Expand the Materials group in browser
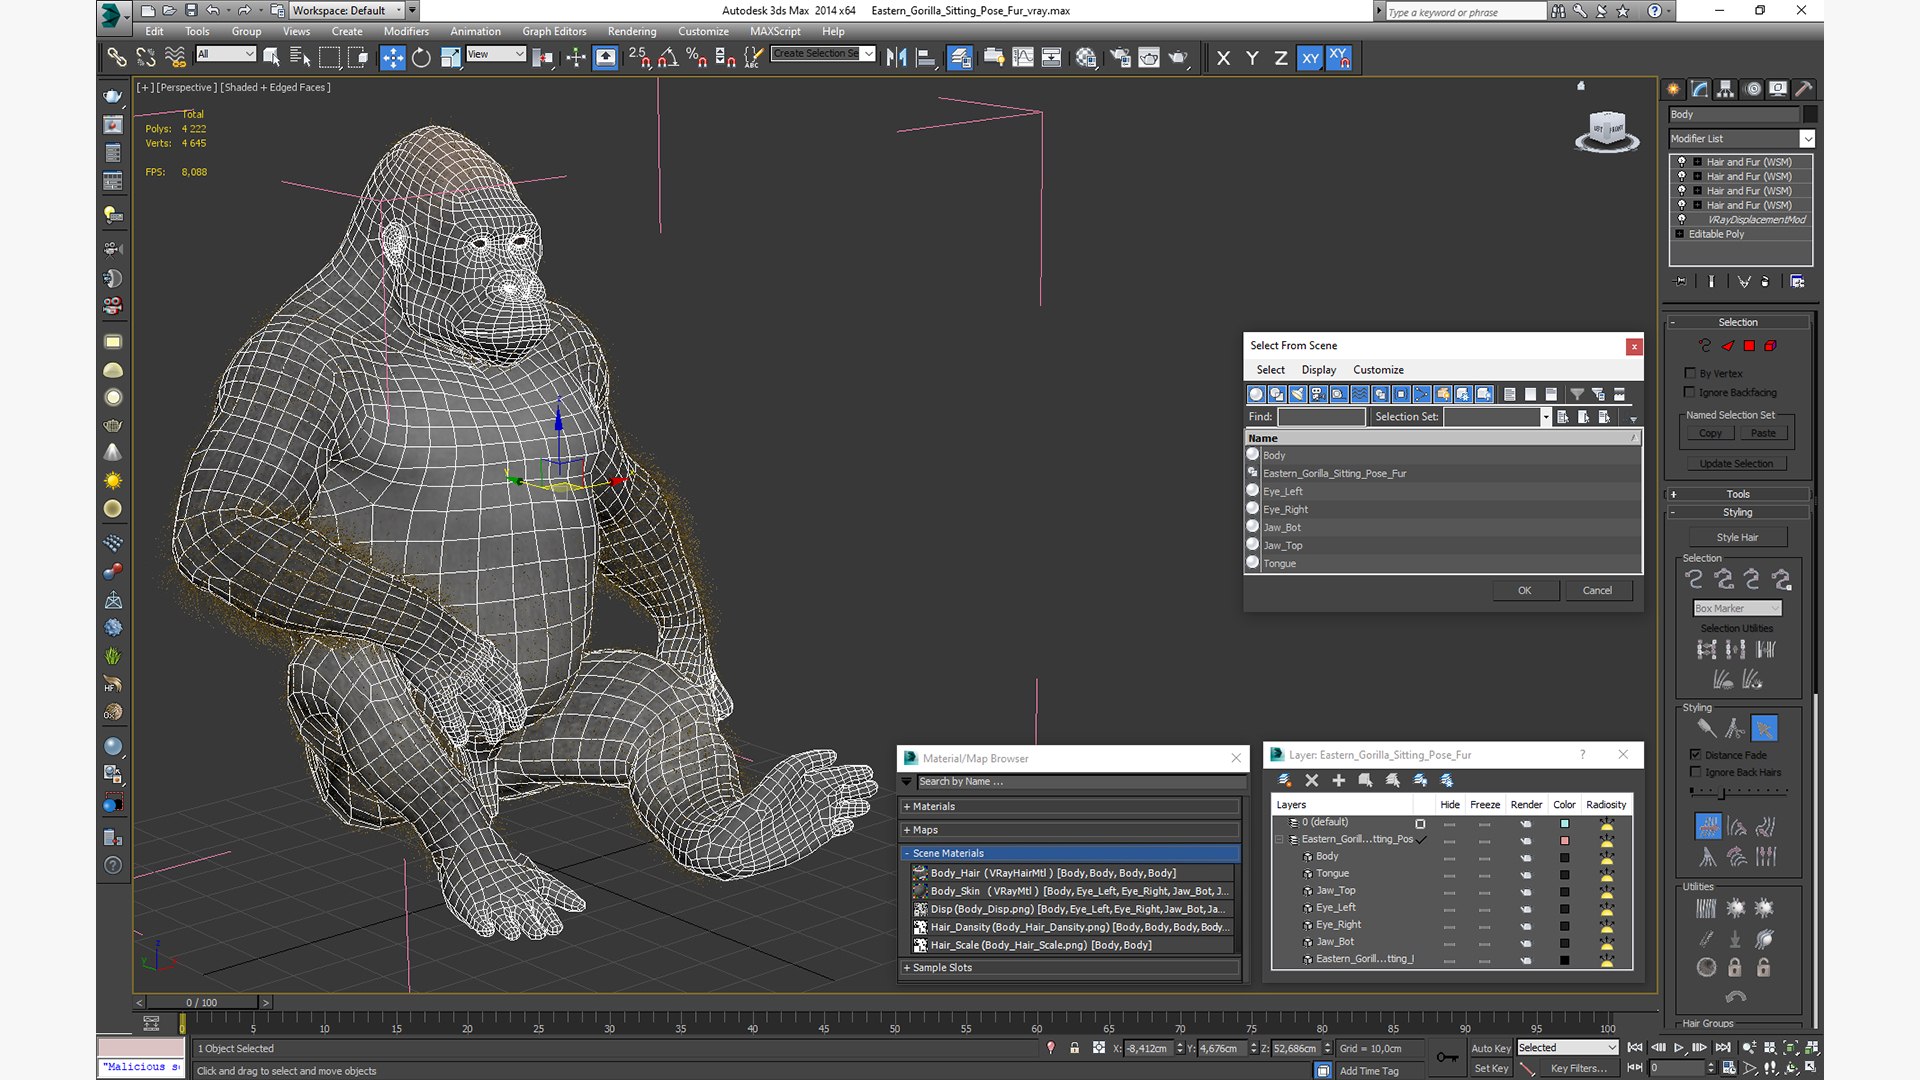This screenshot has width=1920, height=1080. tap(1070, 806)
